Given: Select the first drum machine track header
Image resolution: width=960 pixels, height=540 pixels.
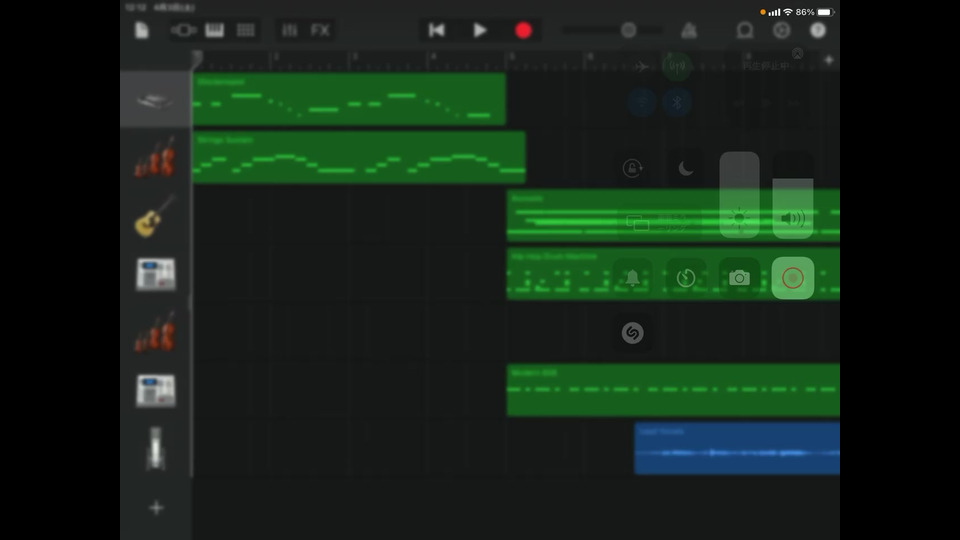Looking at the screenshot, I should pyautogui.click(x=156, y=274).
